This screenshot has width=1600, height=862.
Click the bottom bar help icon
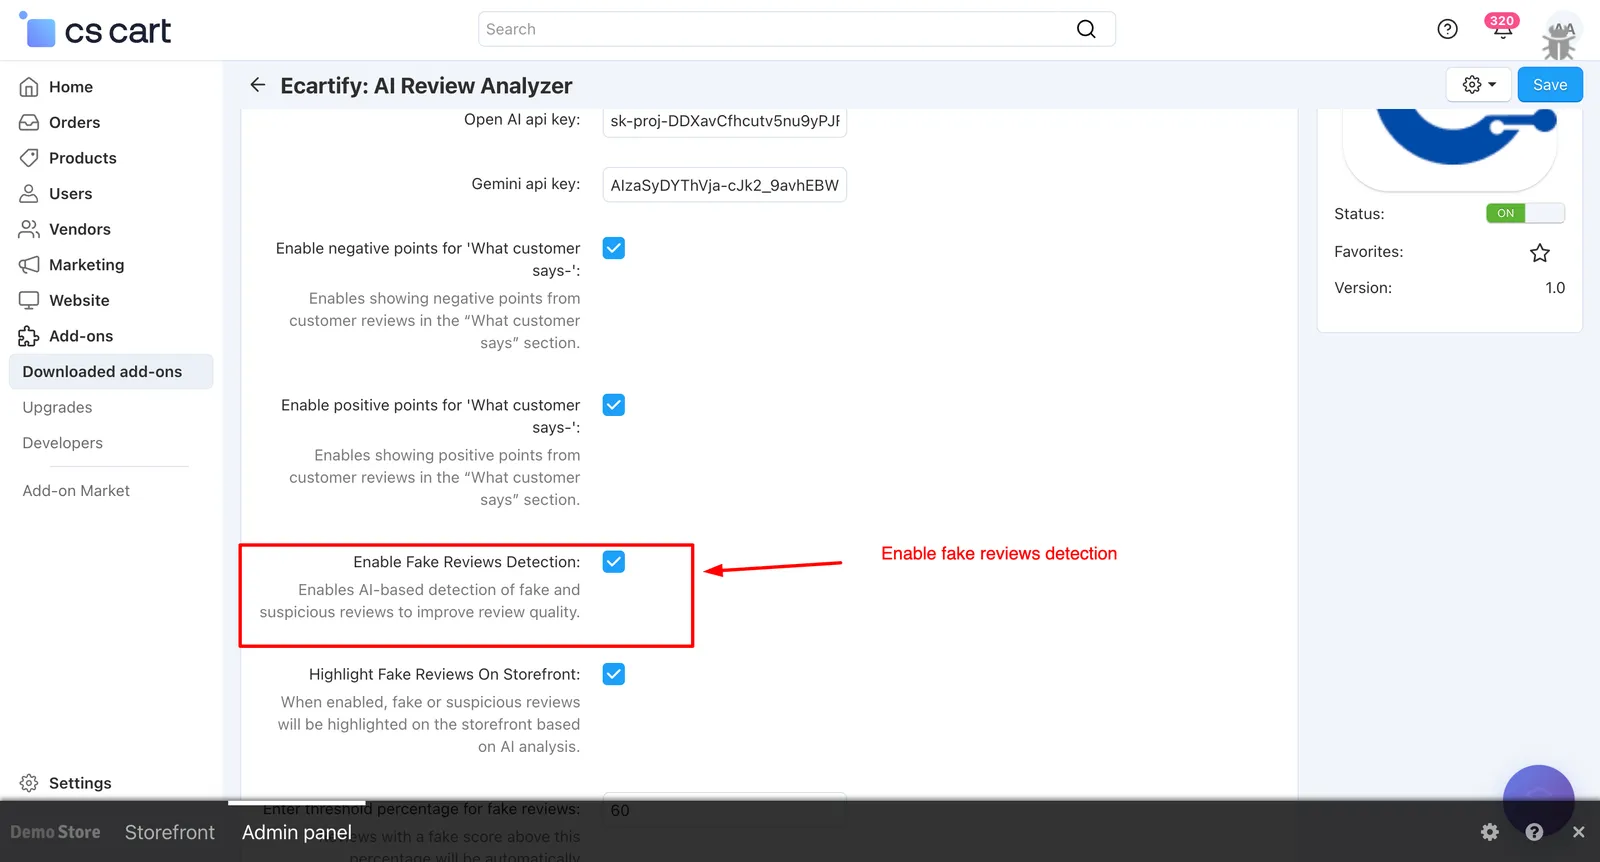point(1534,832)
